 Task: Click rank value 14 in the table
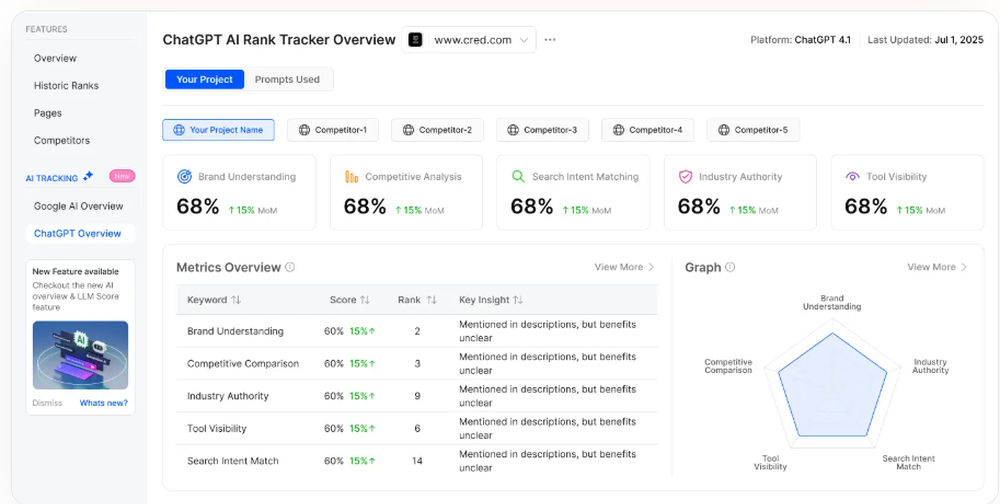pyautogui.click(x=417, y=461)
